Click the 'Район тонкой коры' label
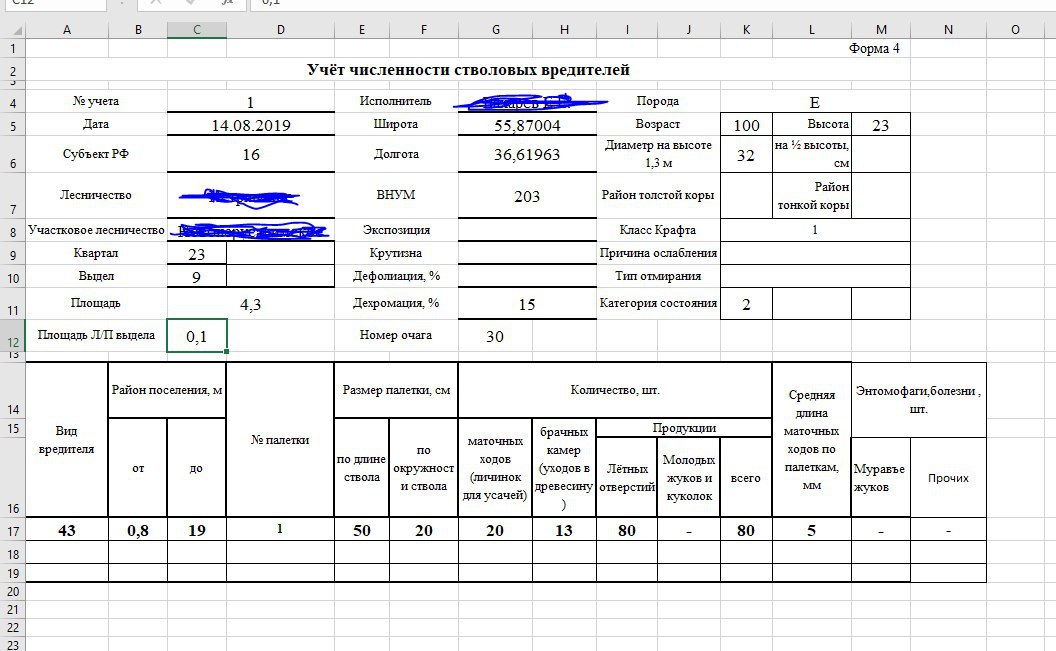Viewport: 1056px width, 651px height. [x=813, y=196]
